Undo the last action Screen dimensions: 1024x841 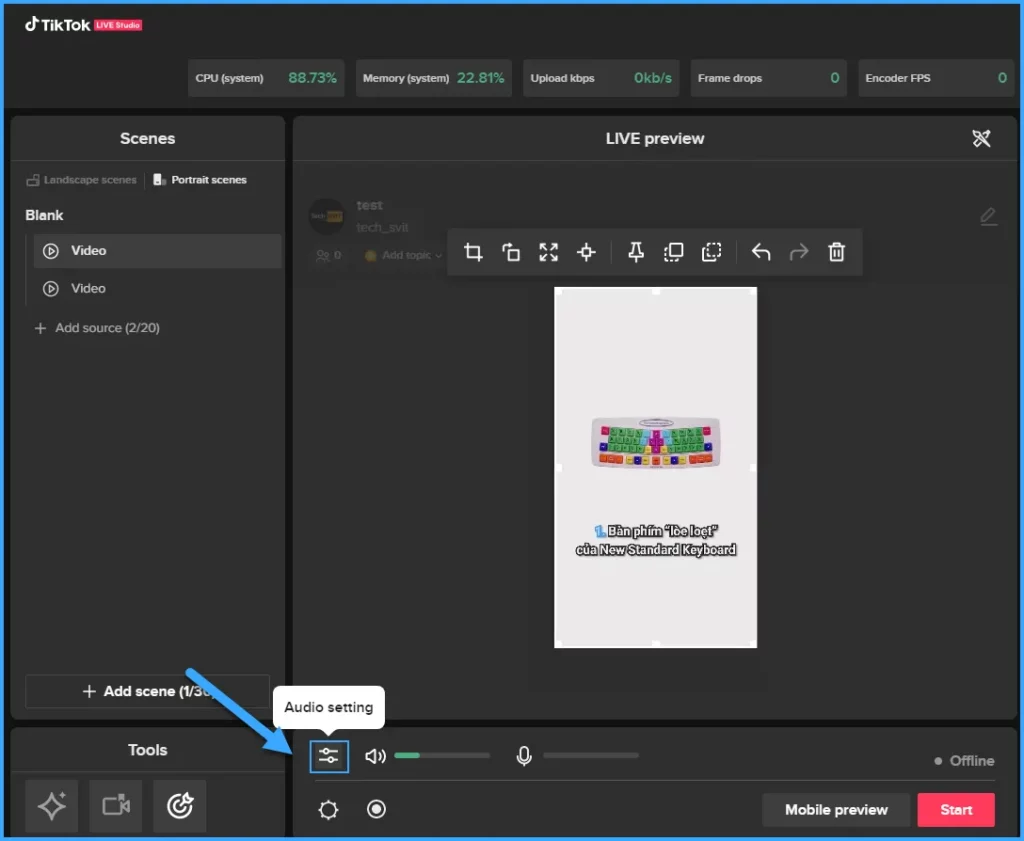(x=761, y=253)
